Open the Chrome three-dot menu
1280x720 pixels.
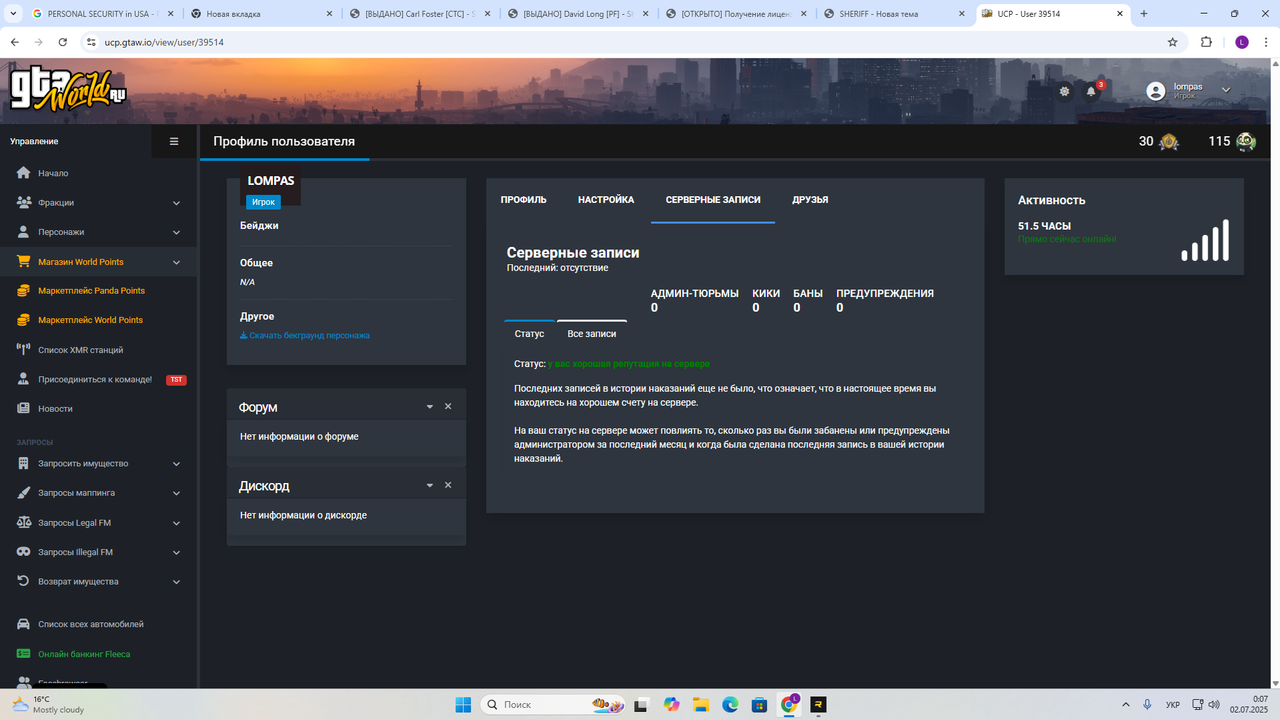[x=1265, y=42]
